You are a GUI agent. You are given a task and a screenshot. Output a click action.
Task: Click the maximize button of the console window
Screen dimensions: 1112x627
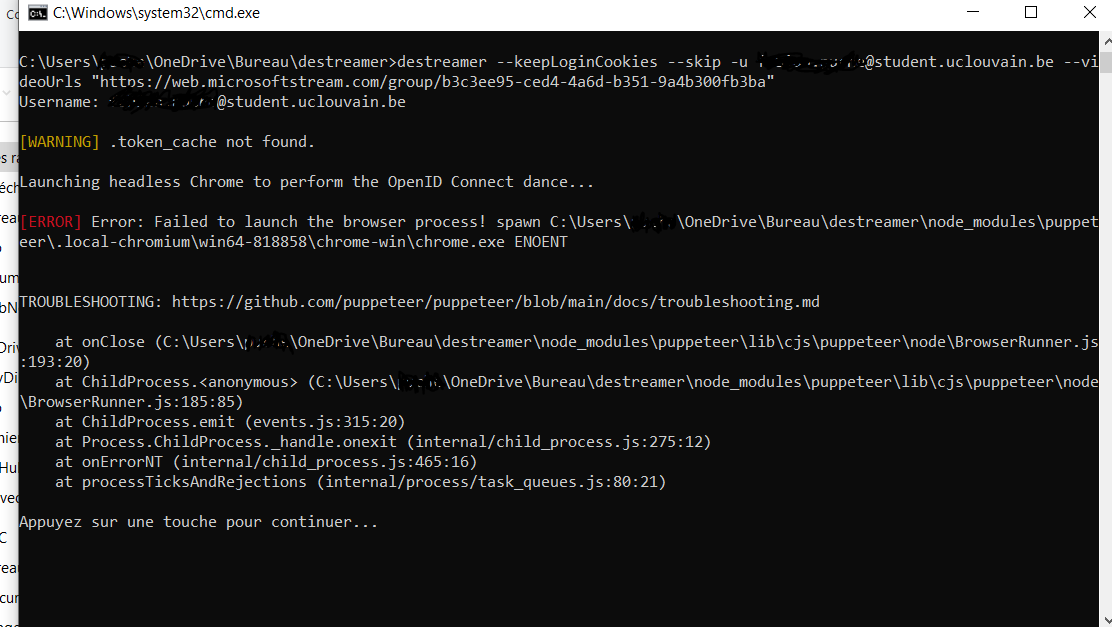[x=1031, y=13]
